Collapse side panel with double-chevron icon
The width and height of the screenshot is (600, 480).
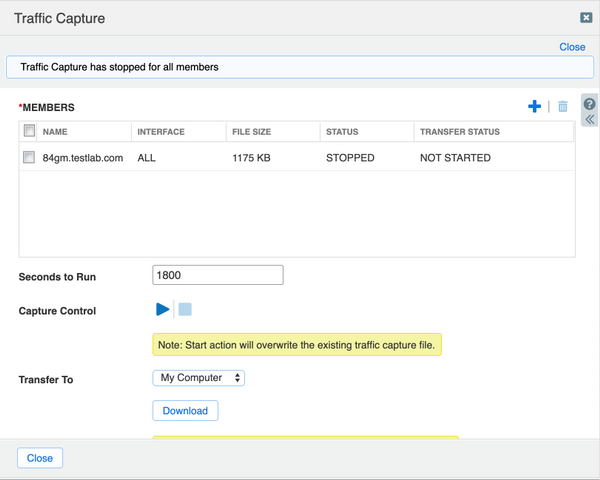pyautogui.click(x=590, y=119)
